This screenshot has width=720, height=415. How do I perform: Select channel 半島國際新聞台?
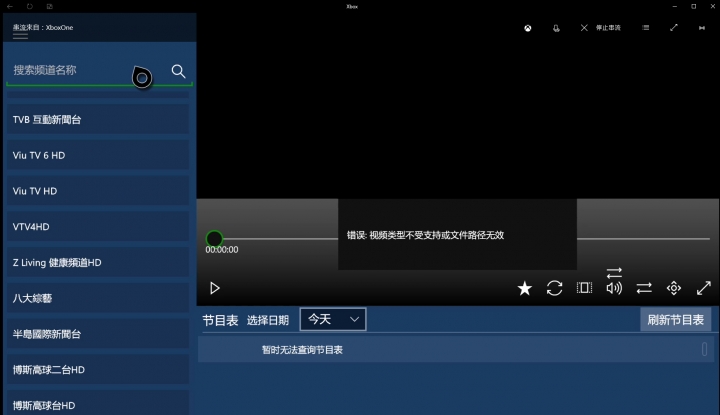click(98, 334)
